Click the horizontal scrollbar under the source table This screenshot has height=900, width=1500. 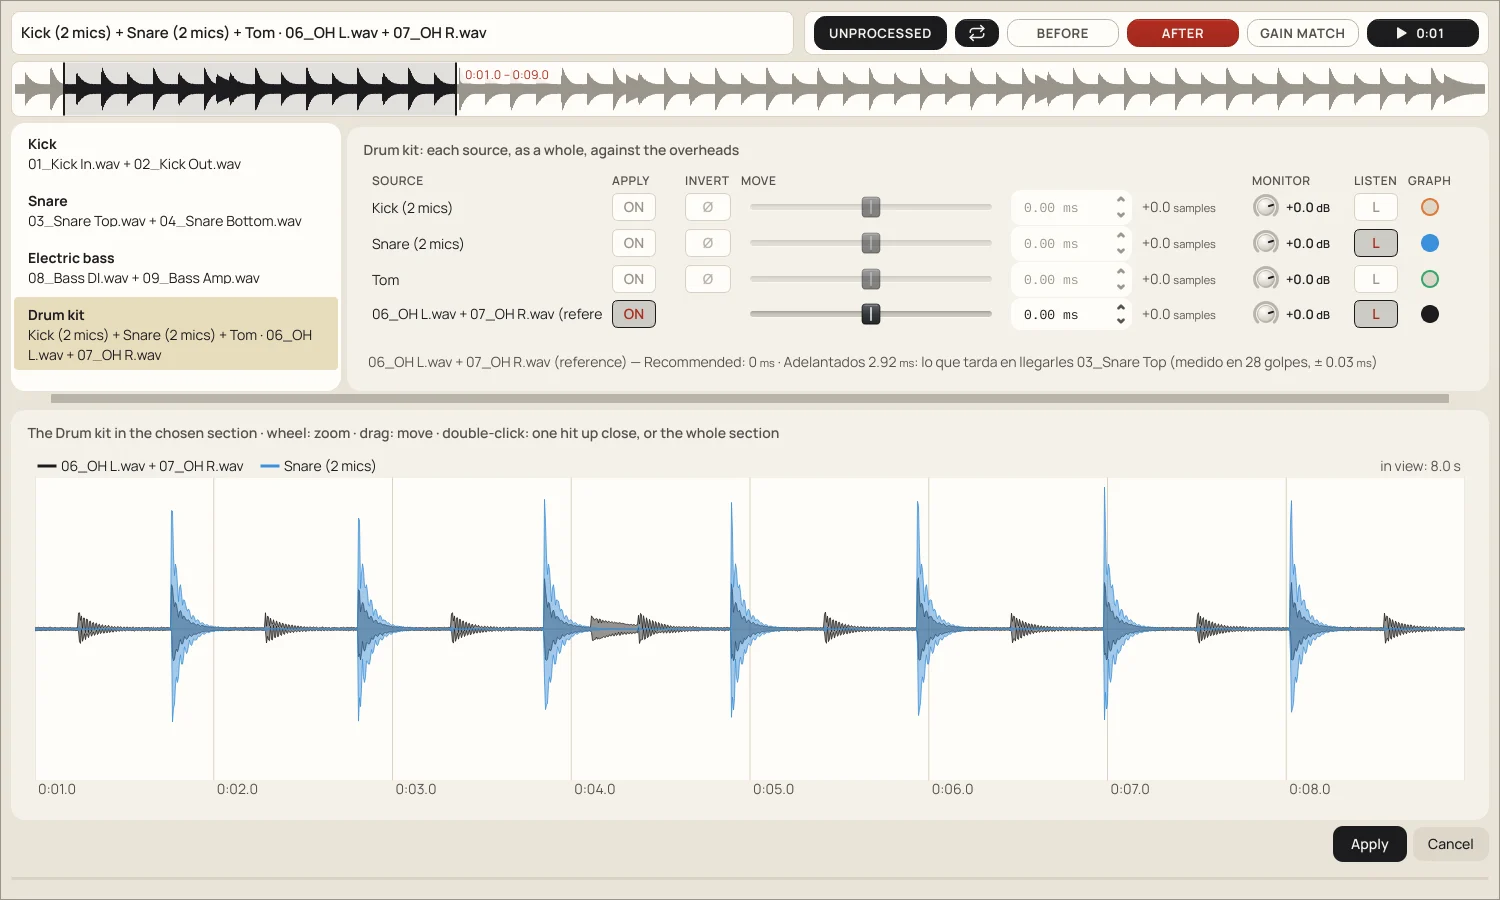[x=750, y=398]
